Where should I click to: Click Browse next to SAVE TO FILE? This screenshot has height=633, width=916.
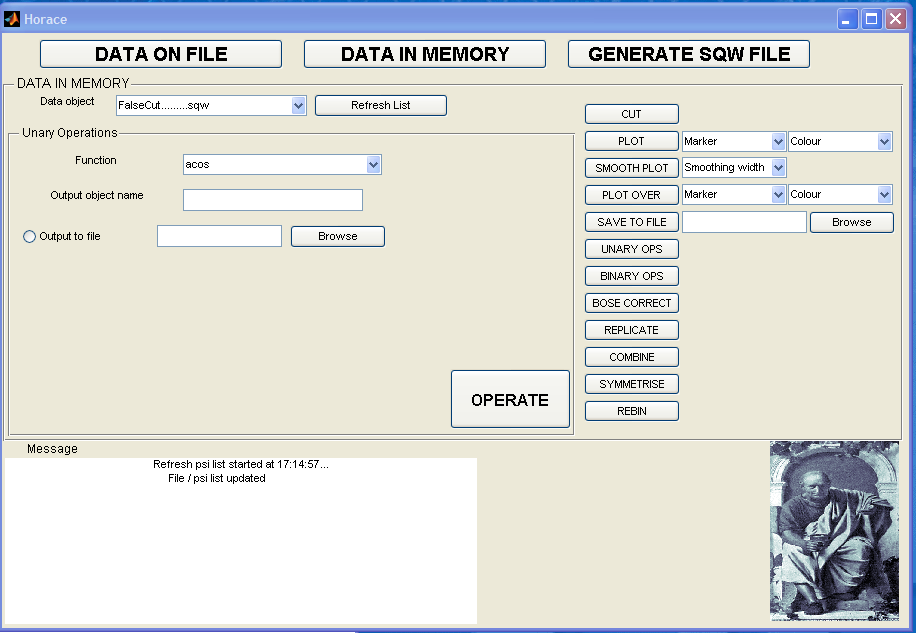coord(852,222)
